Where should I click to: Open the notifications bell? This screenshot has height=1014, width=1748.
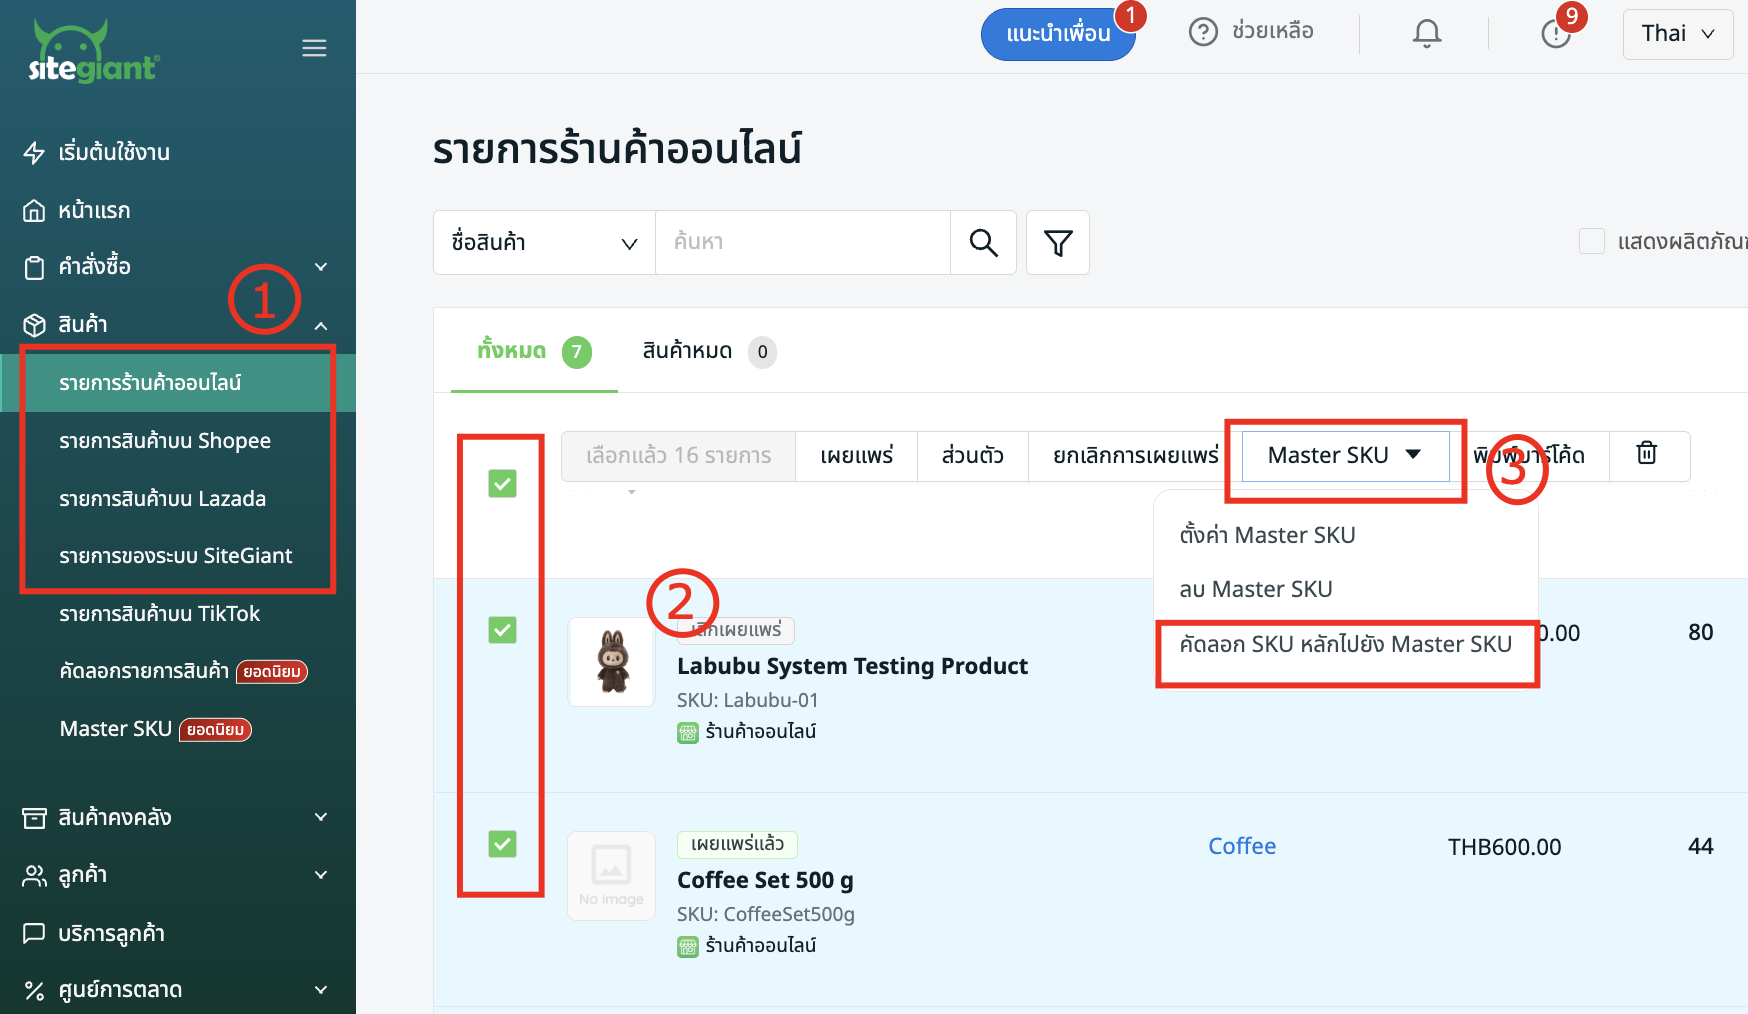click(x=1426, y=33)
